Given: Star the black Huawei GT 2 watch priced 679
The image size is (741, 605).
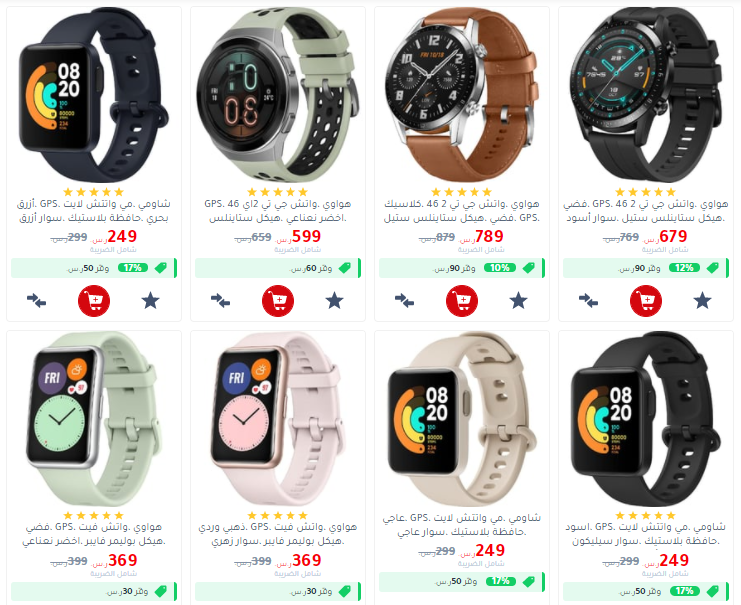Looking at the screenshot, I should point(702,301).
